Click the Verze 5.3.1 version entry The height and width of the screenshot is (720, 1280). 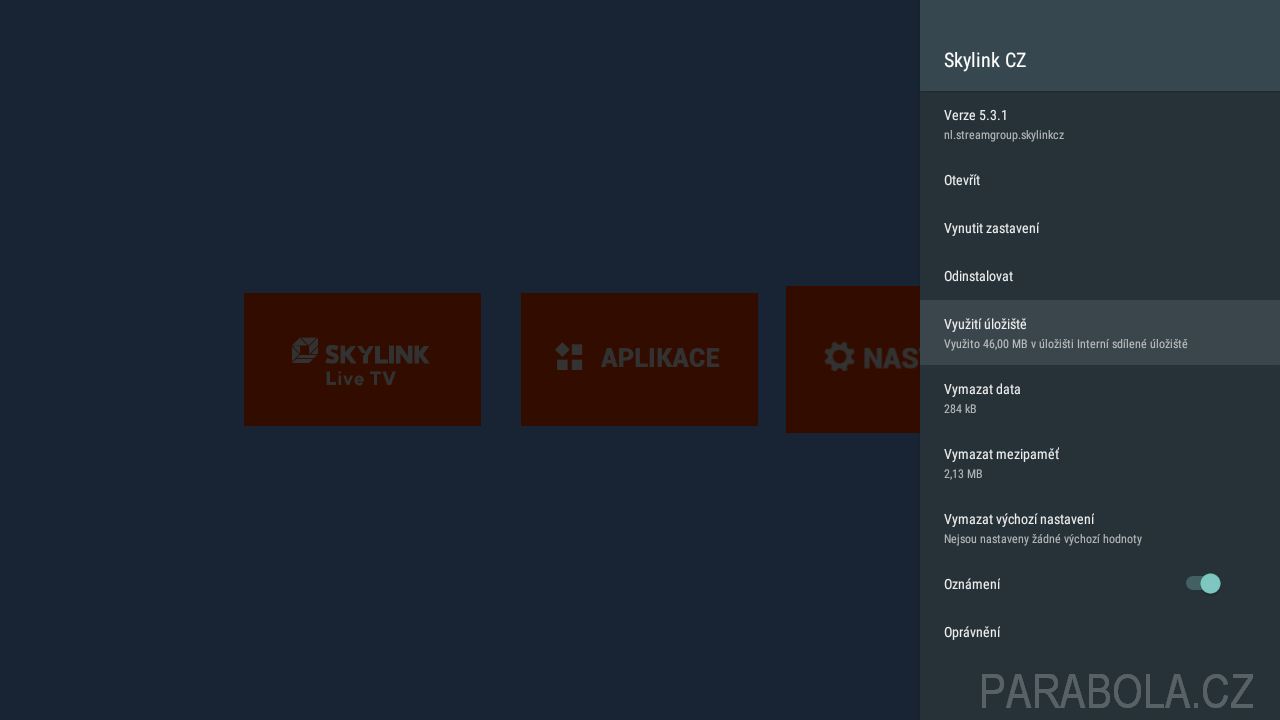tap(1100, 124)
